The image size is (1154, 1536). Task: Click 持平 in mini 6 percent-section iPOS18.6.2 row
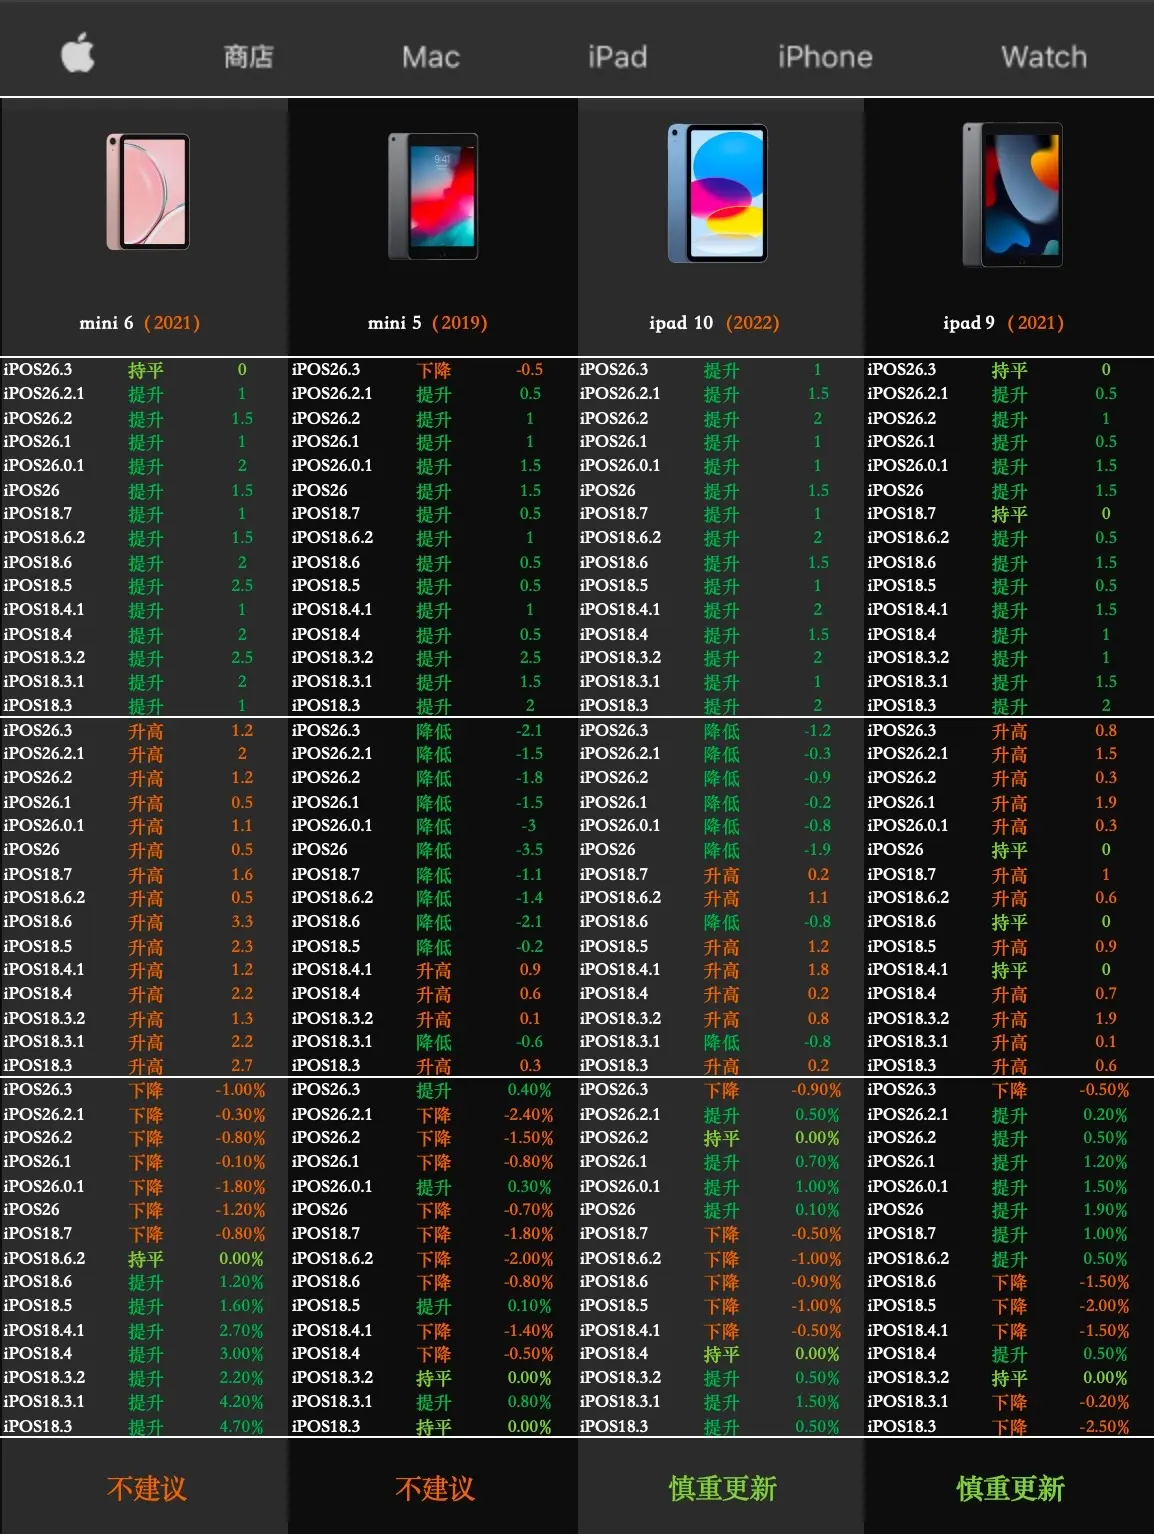[145, 1259]
